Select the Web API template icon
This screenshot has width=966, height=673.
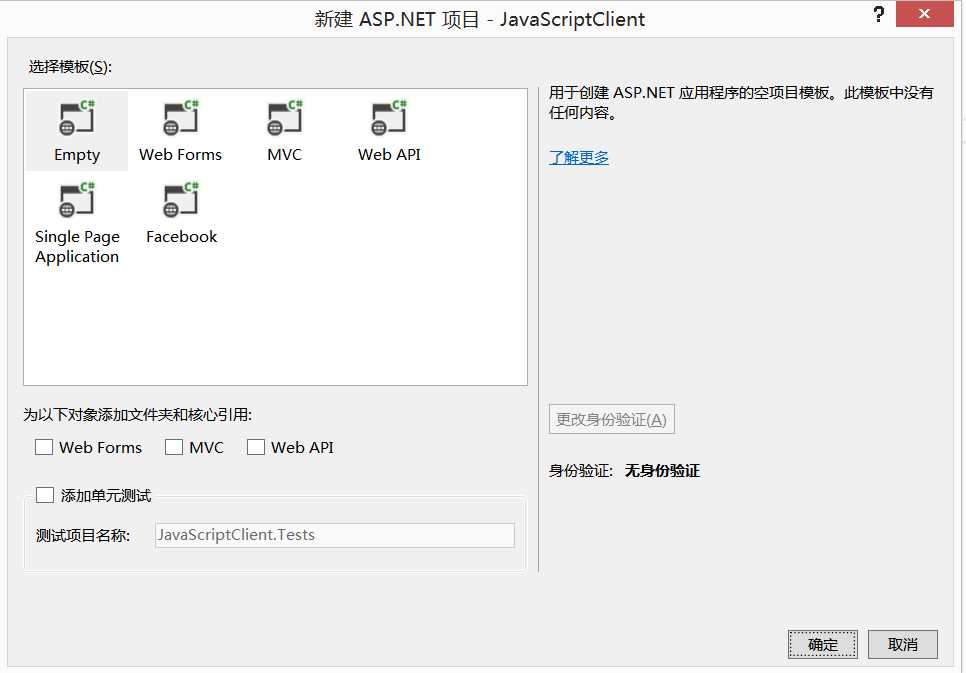[x=389, y=118]
